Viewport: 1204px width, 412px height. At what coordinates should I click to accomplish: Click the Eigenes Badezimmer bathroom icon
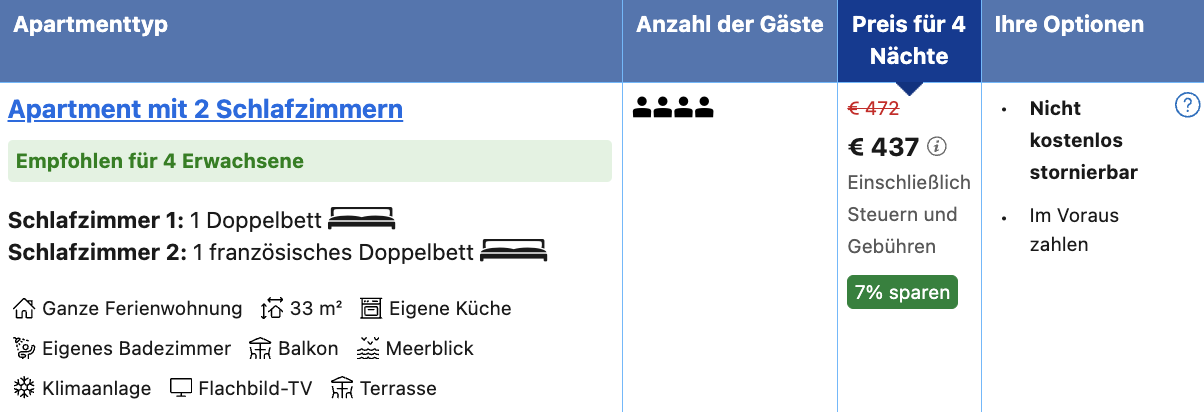coord(24,348)
